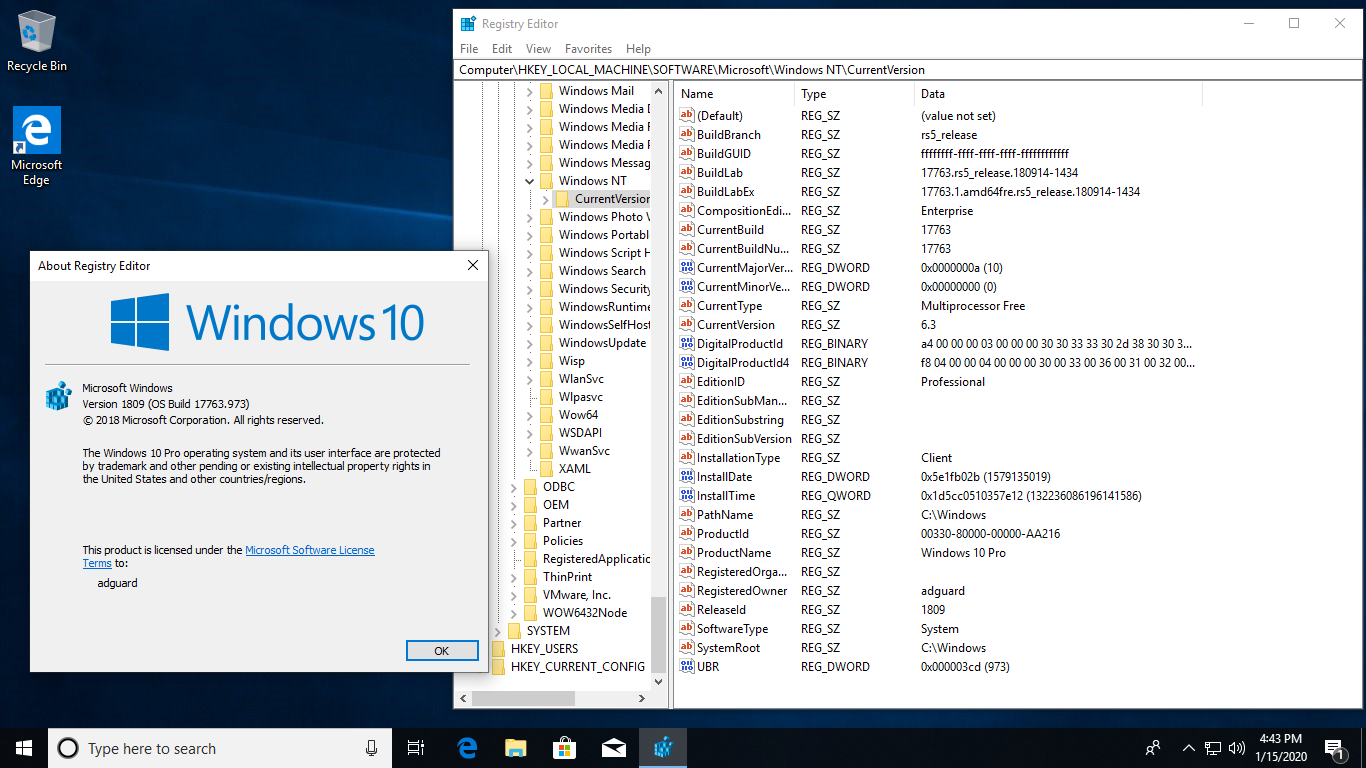Open the Edit menu
The height and width of the screenshot is (768, 1366).
502,48
